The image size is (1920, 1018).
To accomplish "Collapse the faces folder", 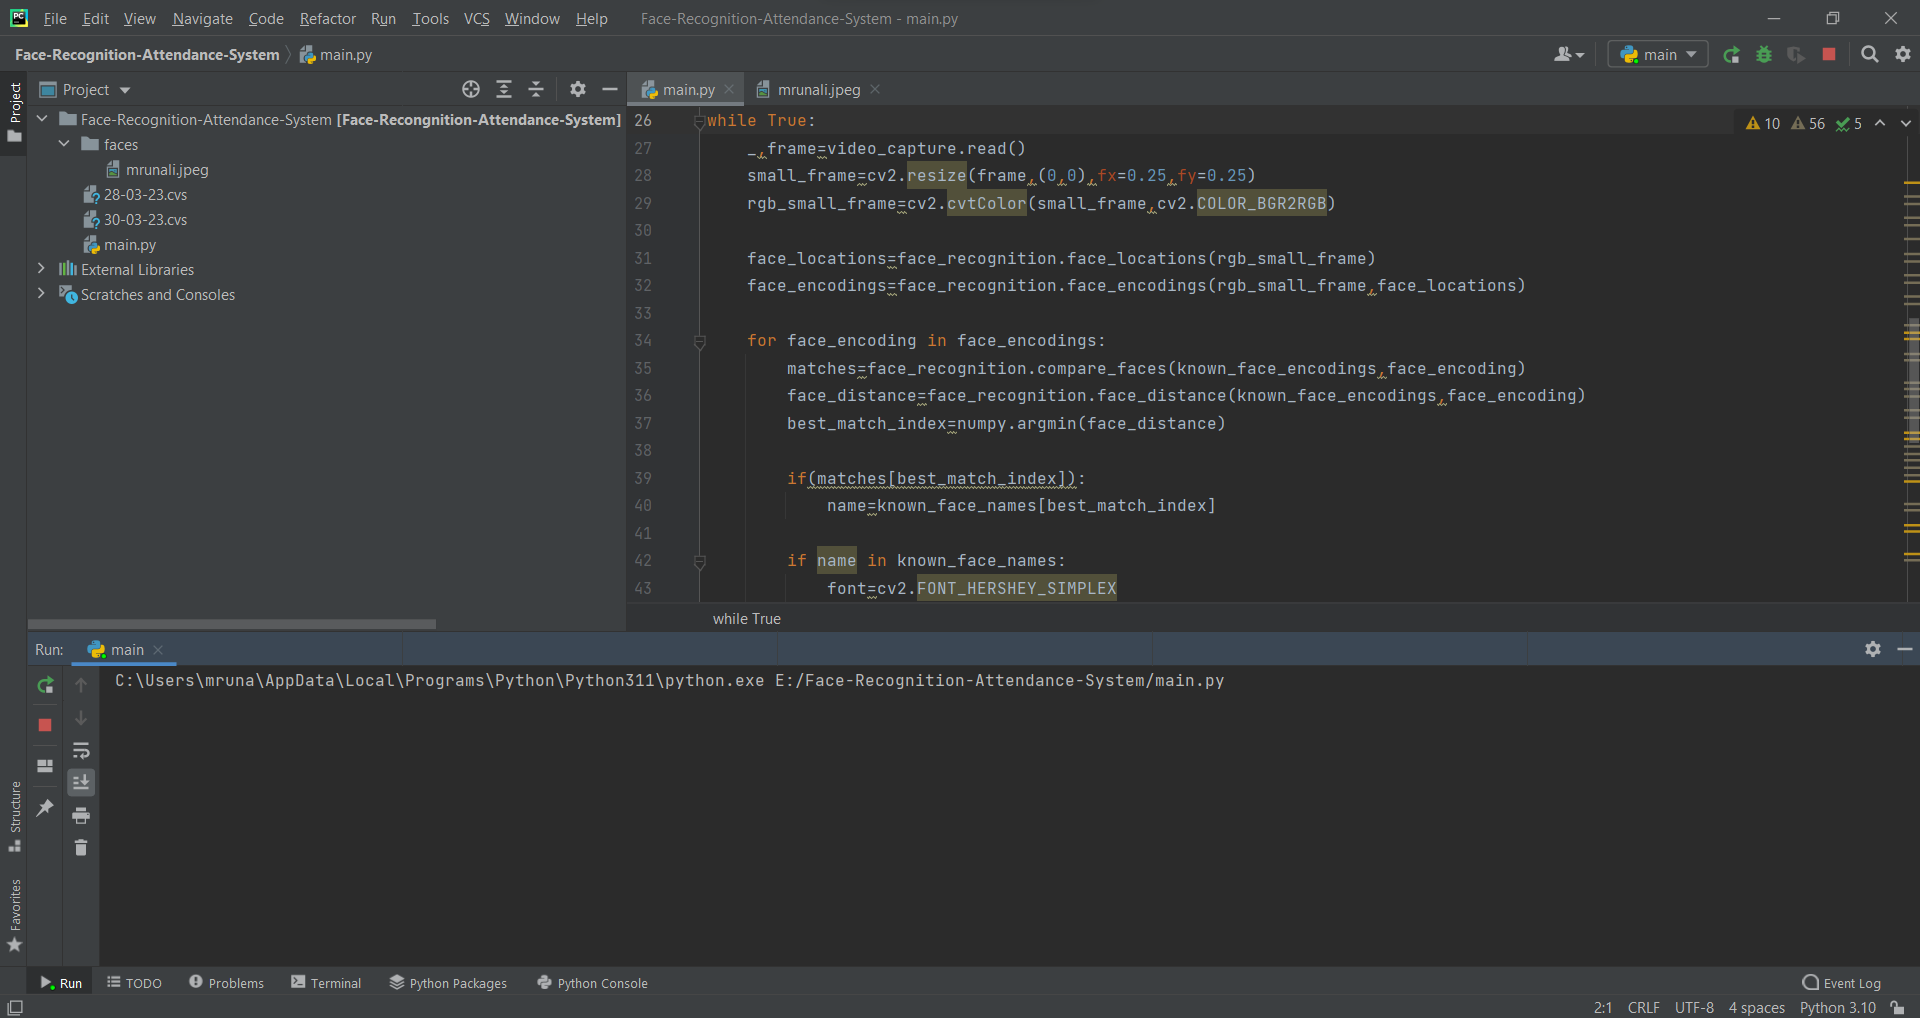I will [x=65, y=144].
